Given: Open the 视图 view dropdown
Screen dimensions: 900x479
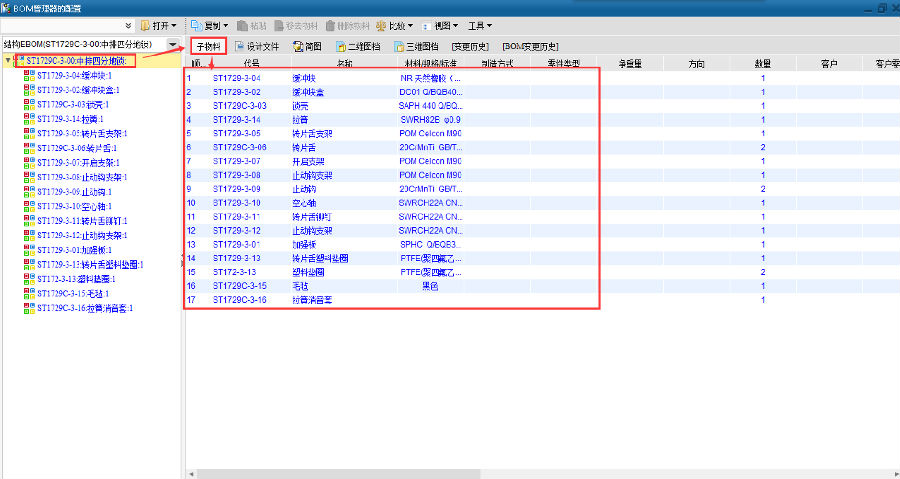Looking at the screenshot, I should click(440, 26).
